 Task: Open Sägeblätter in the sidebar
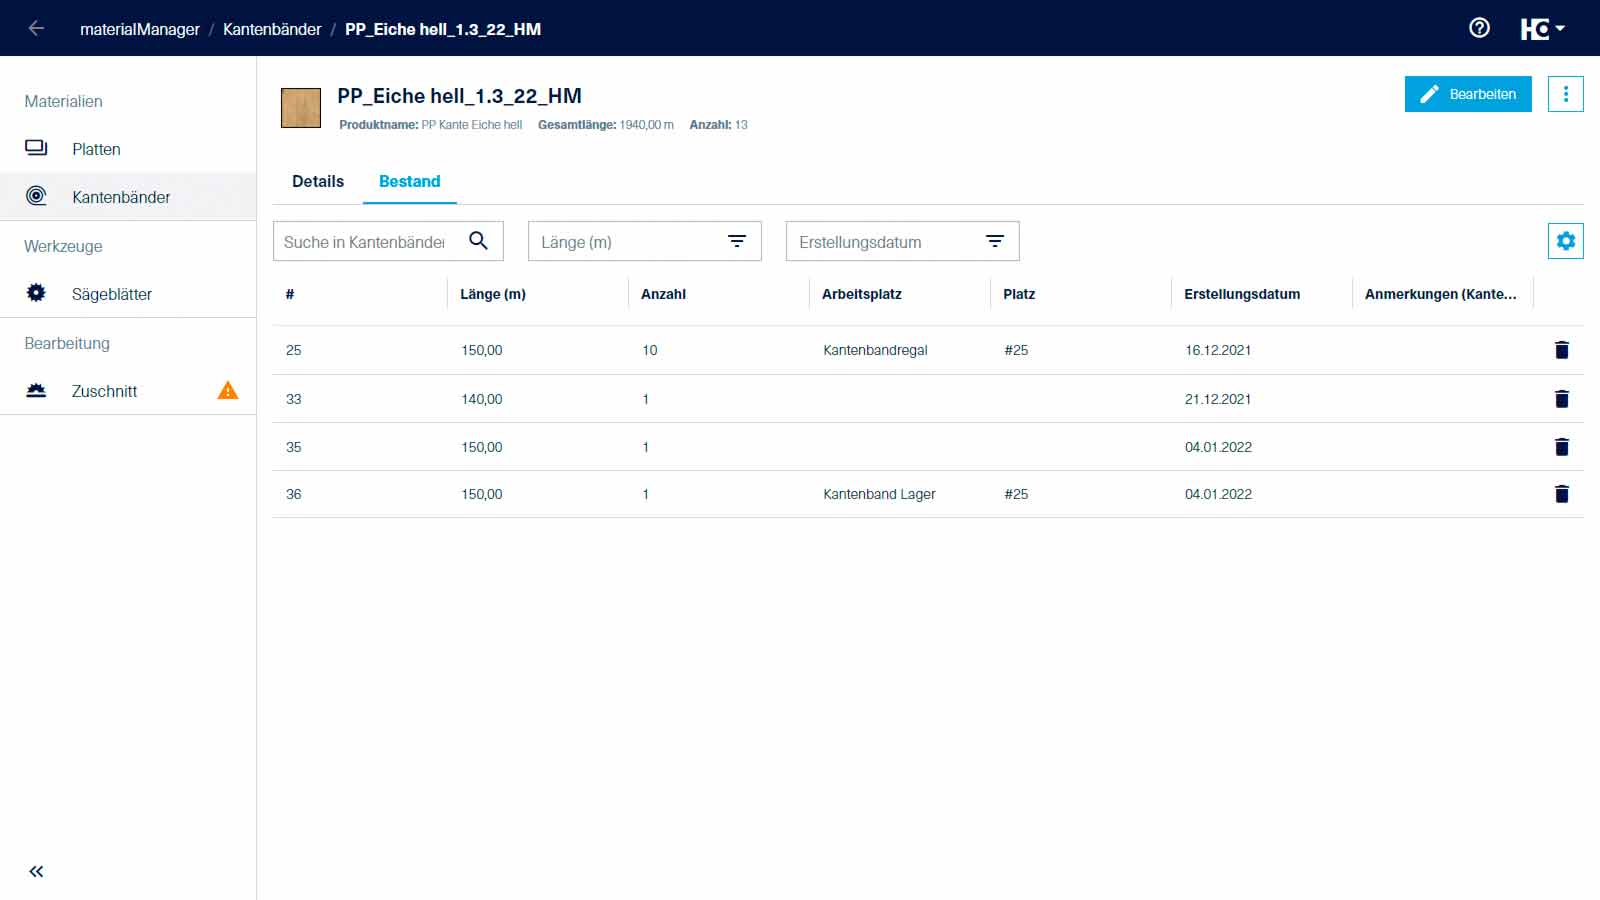click(x=128, y=294)
